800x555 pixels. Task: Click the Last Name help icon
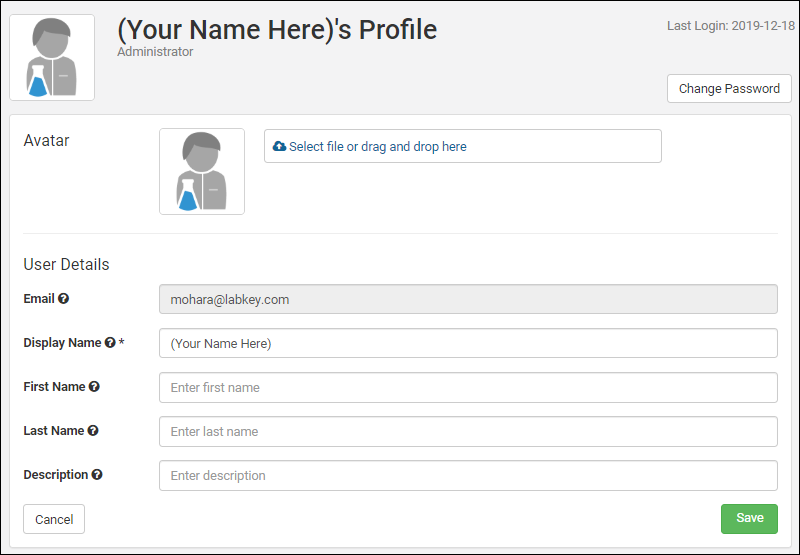pos(93,431)
